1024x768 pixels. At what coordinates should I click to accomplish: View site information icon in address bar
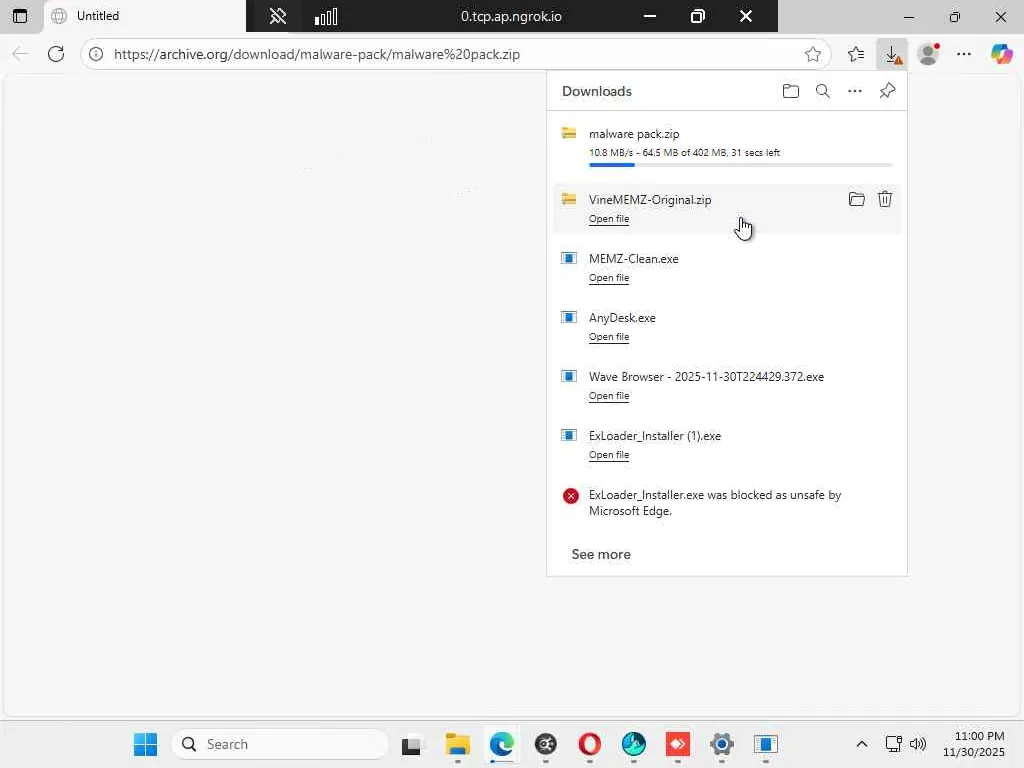(x=96, y=54)
